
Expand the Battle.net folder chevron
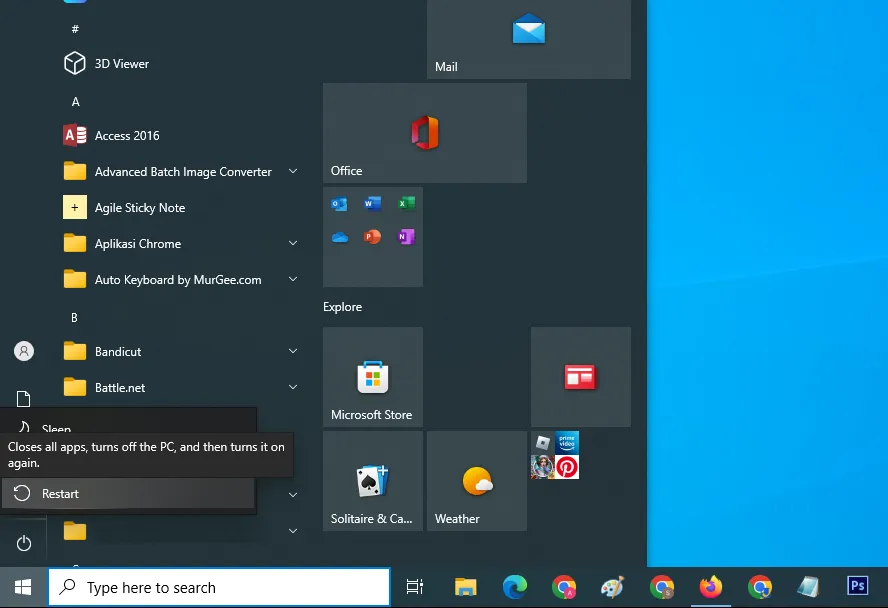point(293,387)
